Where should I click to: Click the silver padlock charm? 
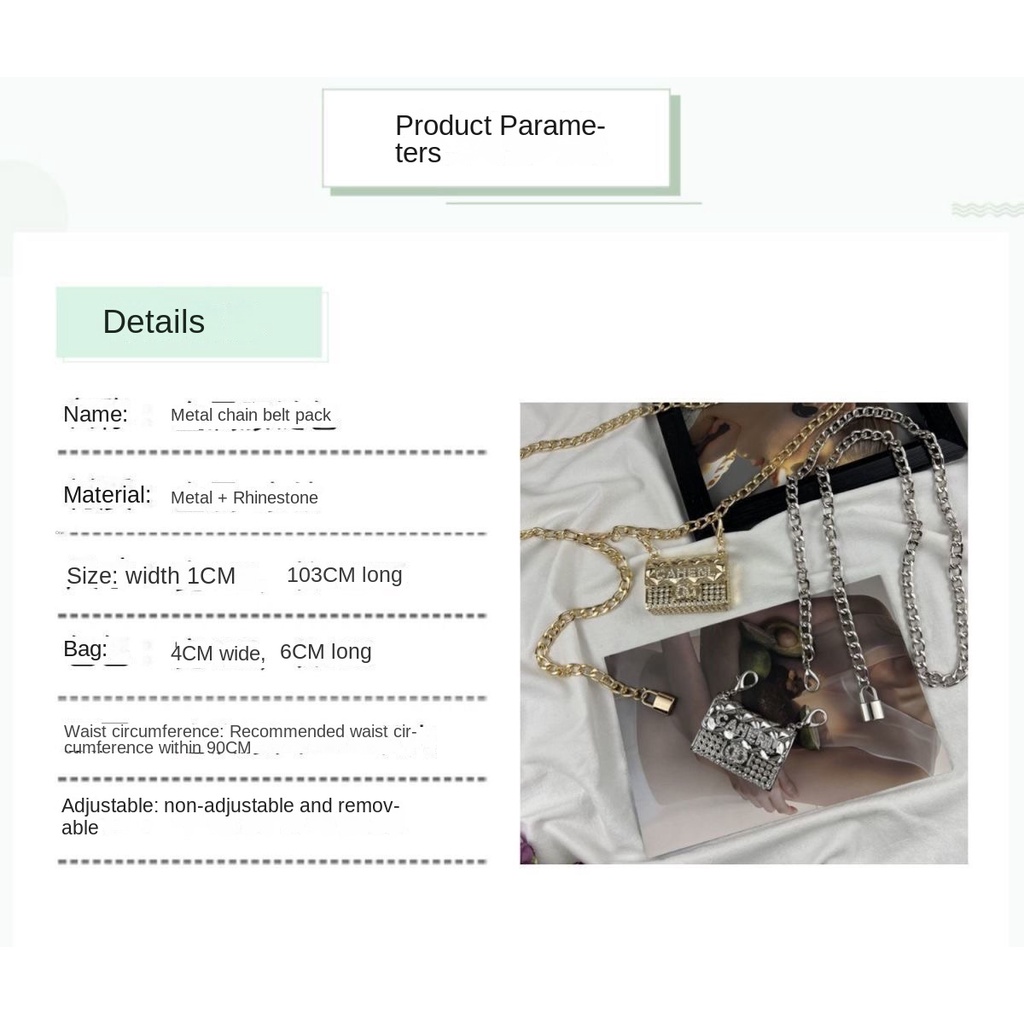(868, 705)
